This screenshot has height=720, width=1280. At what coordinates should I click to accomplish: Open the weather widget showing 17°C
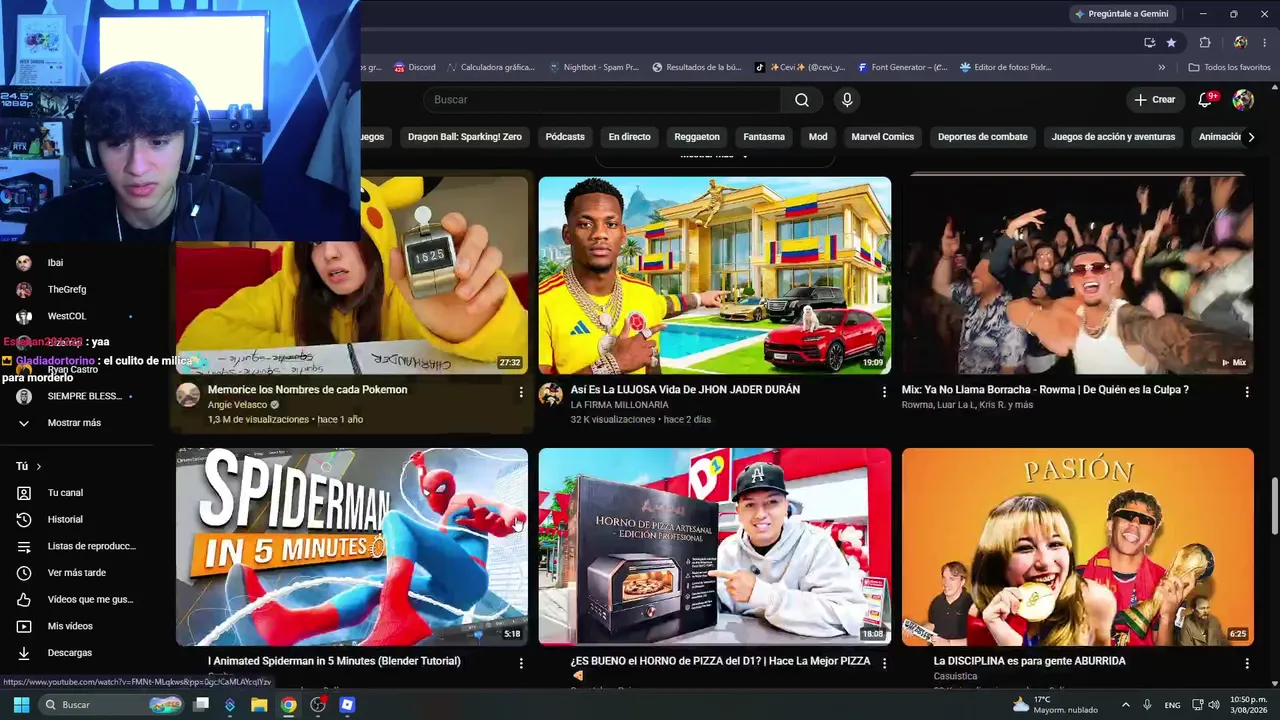point(1053,705)
